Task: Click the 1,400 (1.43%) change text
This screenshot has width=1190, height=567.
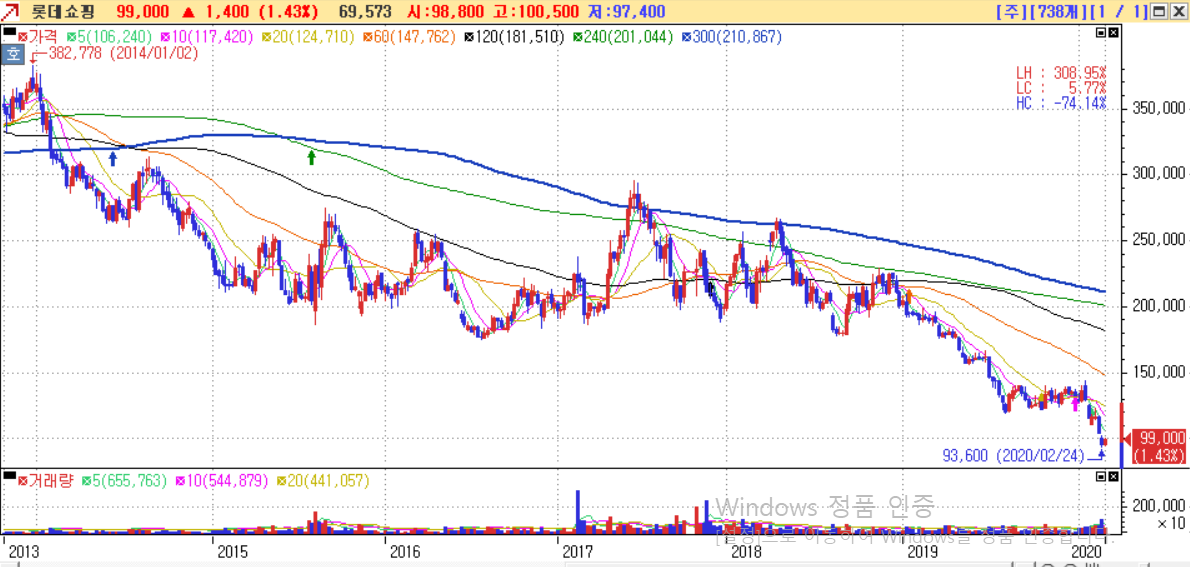Action: [261, 11]
